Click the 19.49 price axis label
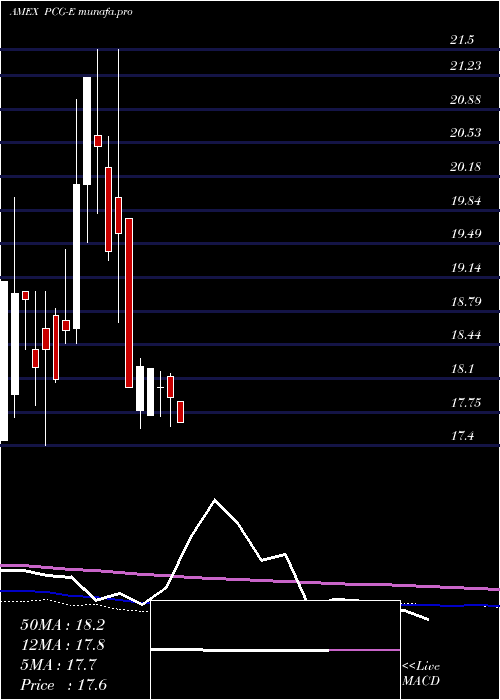500x700 pixels. point(466,234)
